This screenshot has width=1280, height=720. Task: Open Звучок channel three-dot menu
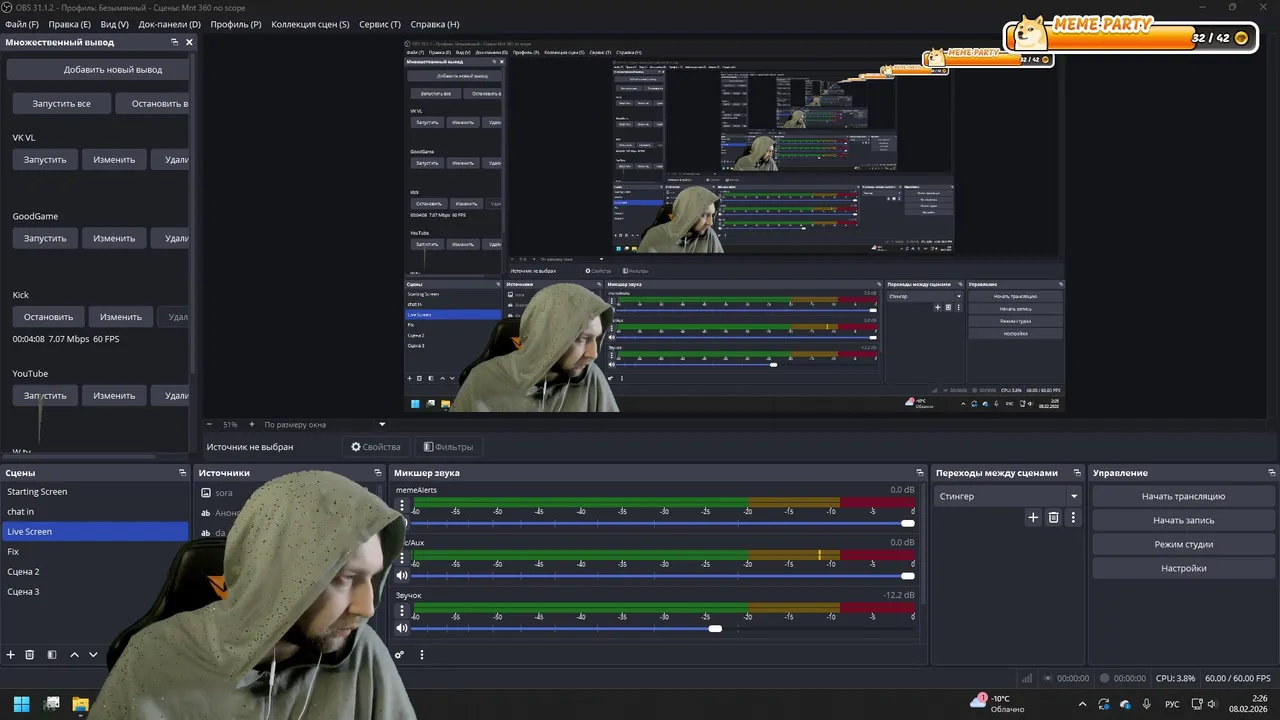click(403, 610)
